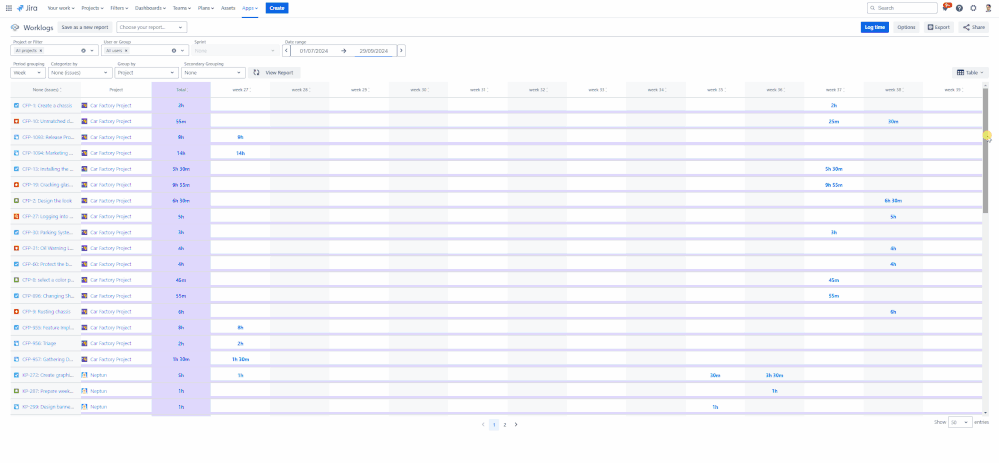Click the start date 01/07/2024 field

(x=313, y=50)
